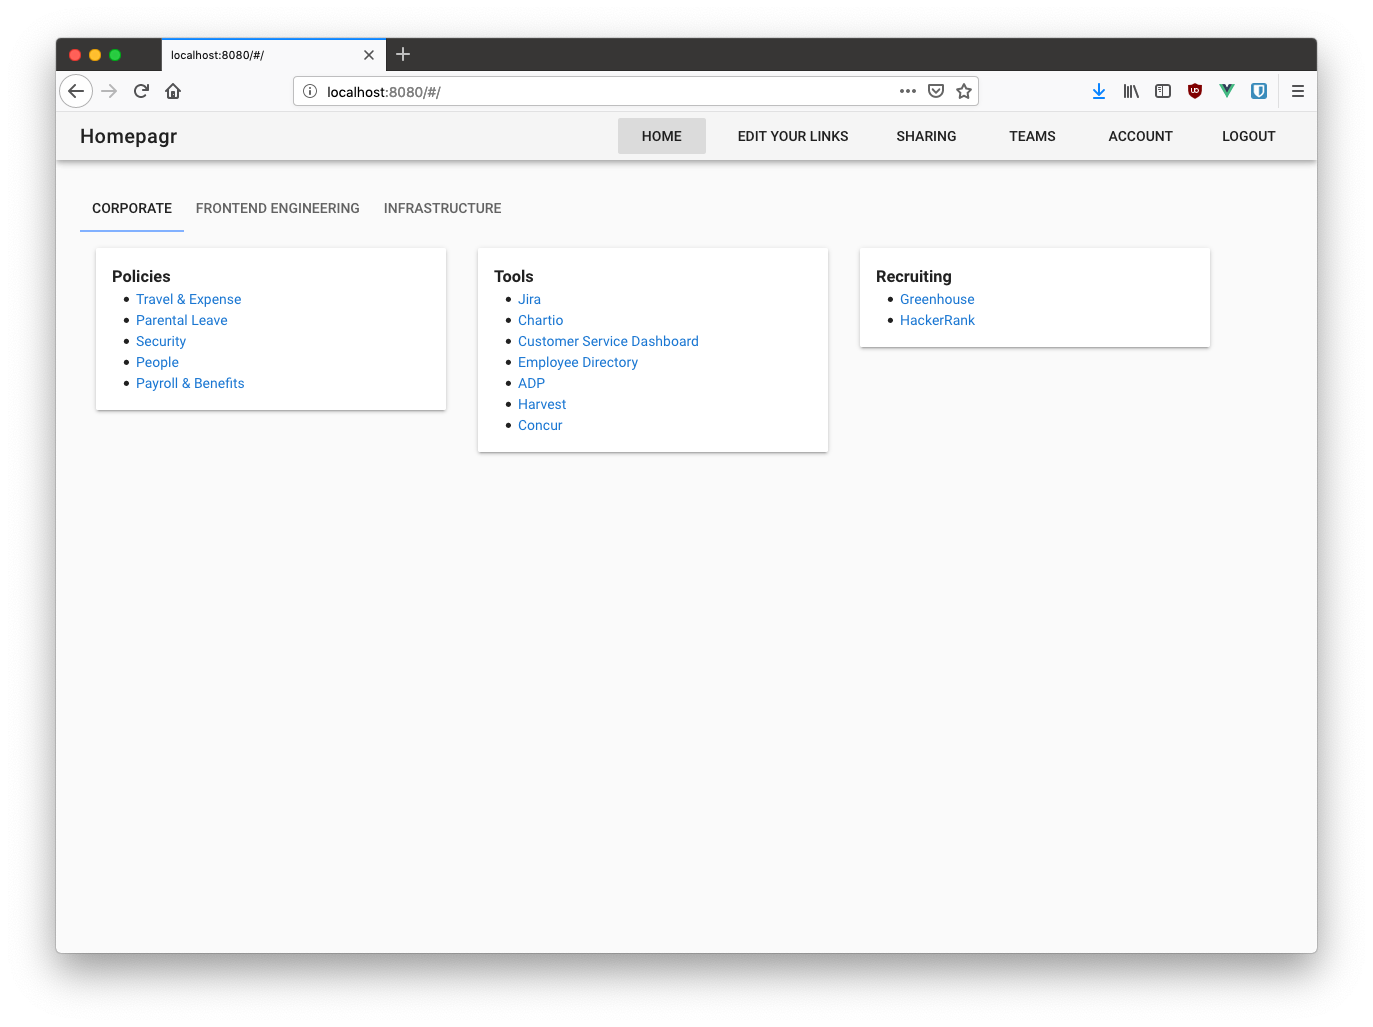Reload the current page
Image resolution: width=1373 pixels, height=1027 pixels.
[141, 91]
